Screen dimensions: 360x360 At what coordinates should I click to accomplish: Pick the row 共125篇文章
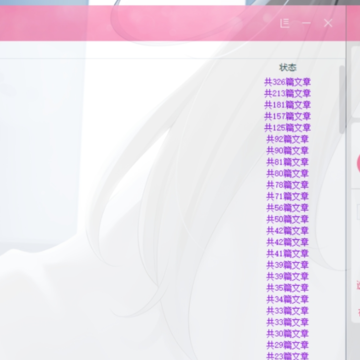pos(288,128)
